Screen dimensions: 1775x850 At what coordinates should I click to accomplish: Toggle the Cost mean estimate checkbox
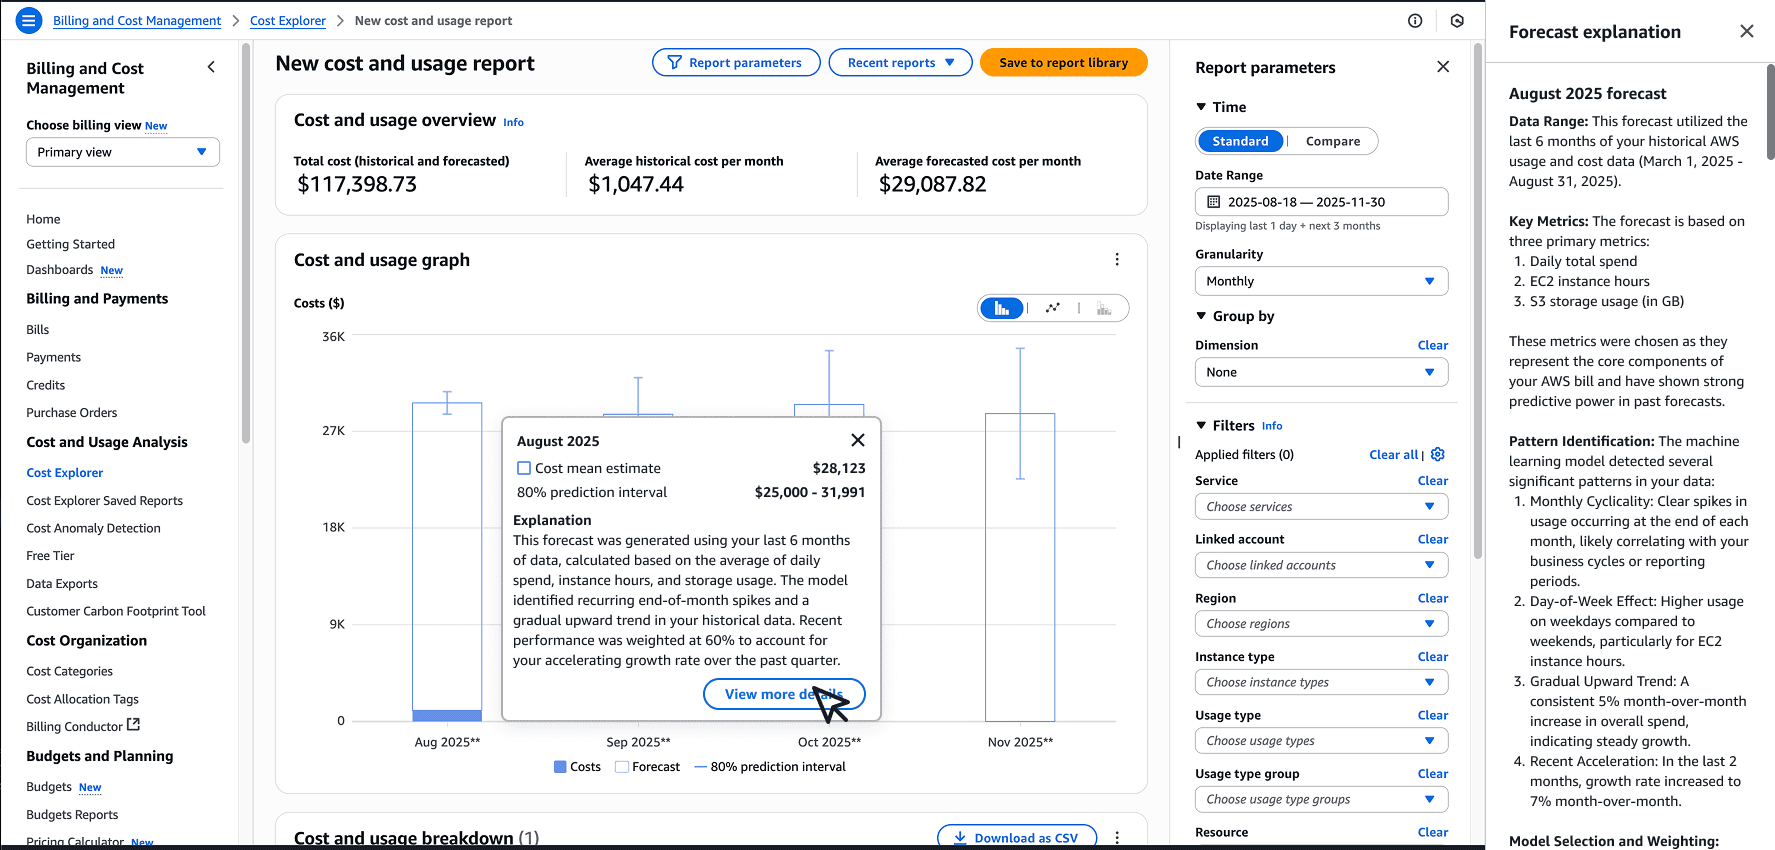(524, 468)
